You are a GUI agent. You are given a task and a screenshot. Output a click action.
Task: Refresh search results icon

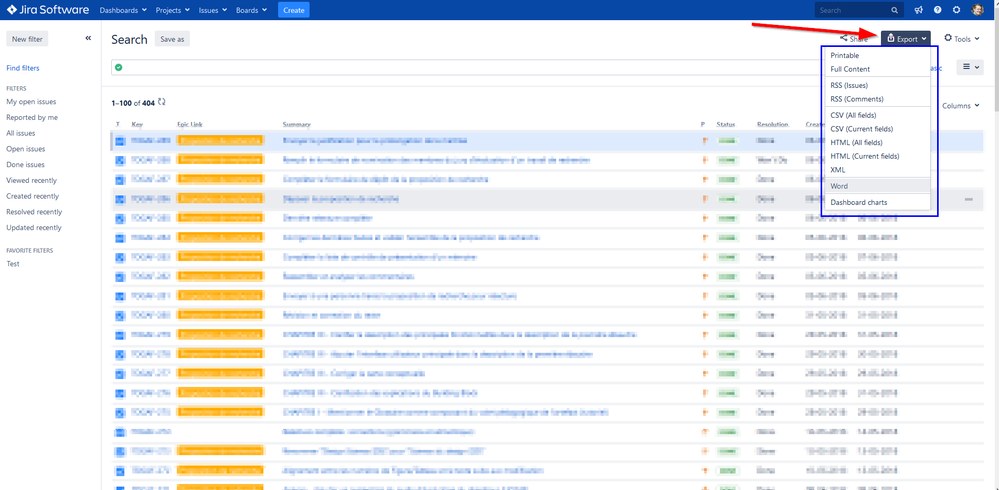click(x=162, y=102)
